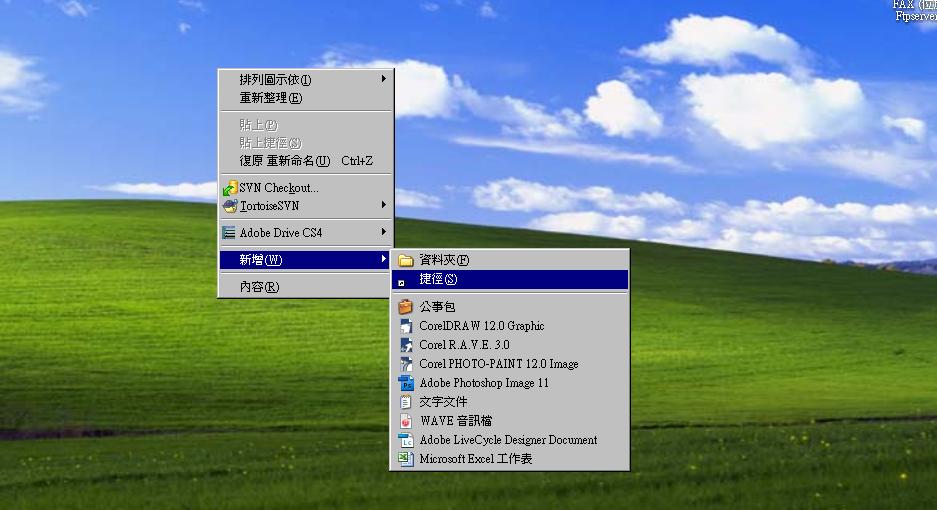Click the WAVE audio file icon
The image size is (937, 510).
pos(406,421)
